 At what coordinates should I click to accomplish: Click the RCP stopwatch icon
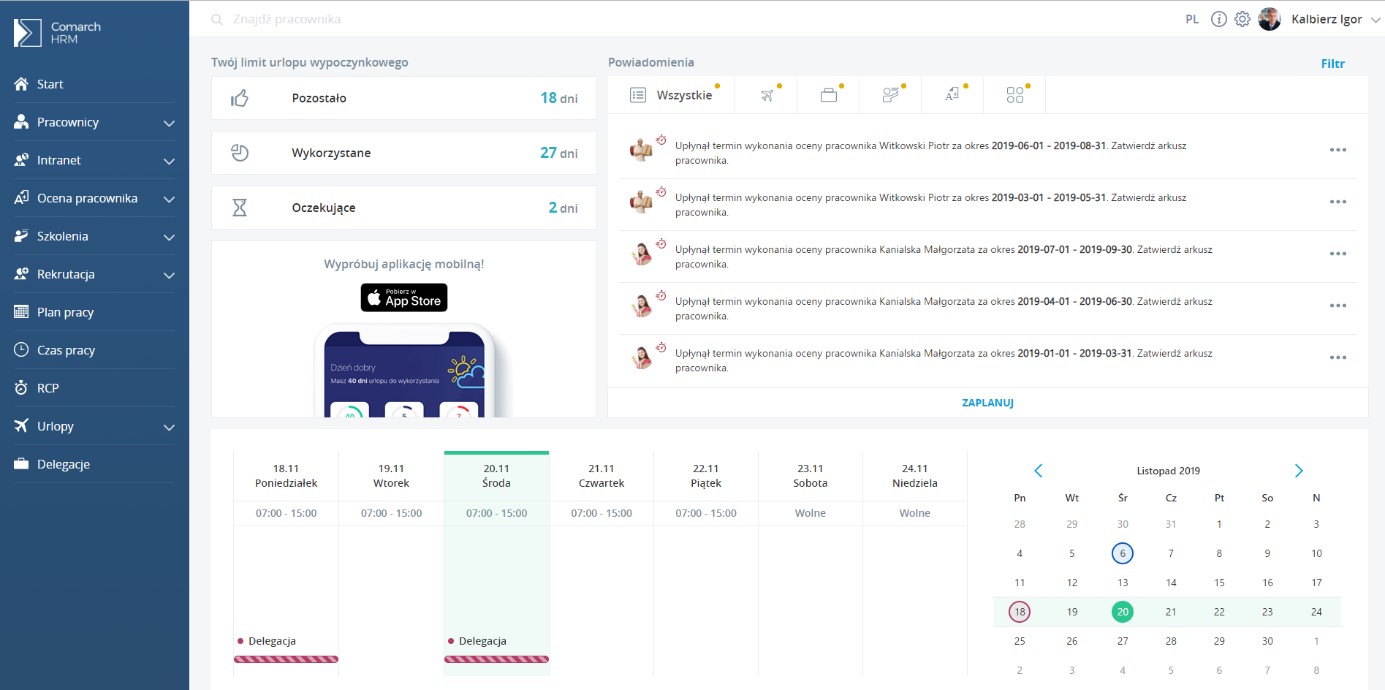[21, 388]
